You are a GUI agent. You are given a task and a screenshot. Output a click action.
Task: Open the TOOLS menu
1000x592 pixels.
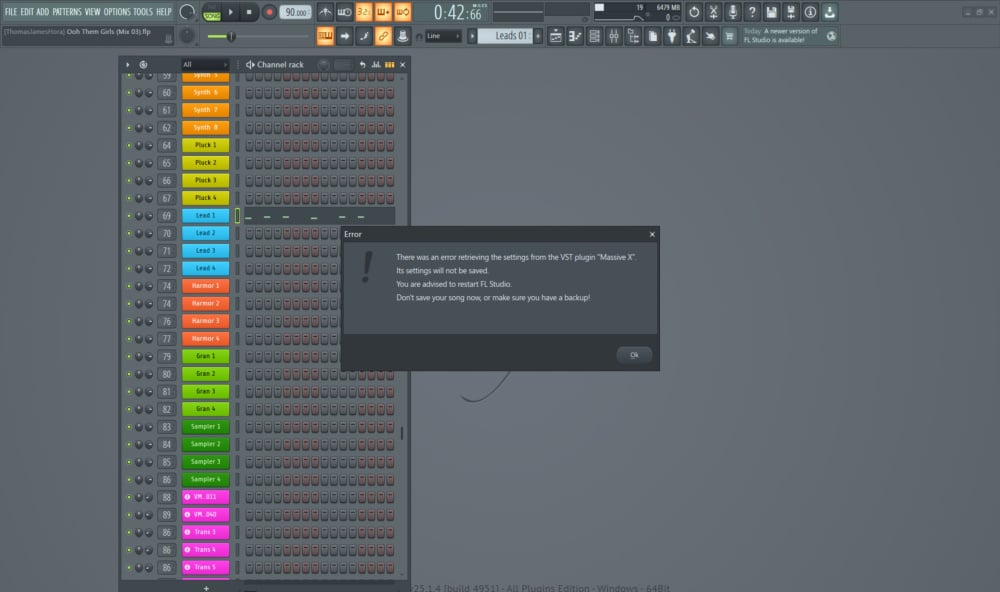[x=143, y=11]
